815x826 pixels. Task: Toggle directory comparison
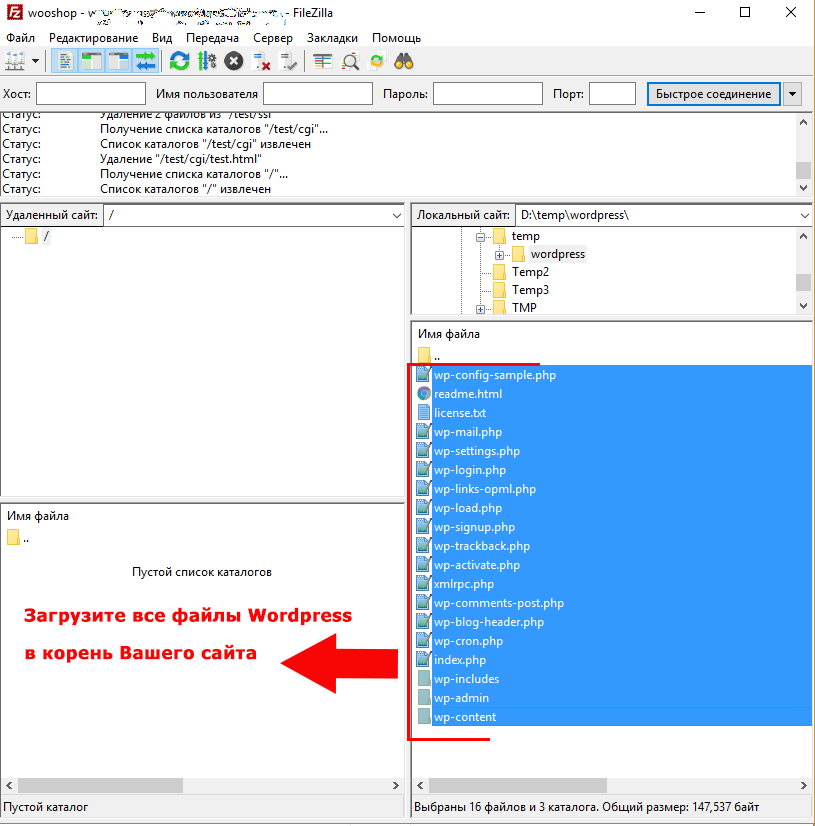(x=350, y=62)
